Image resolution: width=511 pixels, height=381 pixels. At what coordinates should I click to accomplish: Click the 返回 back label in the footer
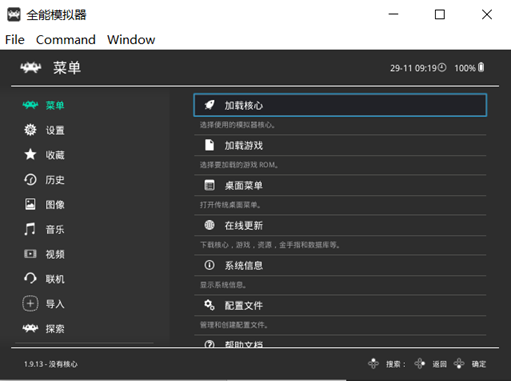click(440, 364)
